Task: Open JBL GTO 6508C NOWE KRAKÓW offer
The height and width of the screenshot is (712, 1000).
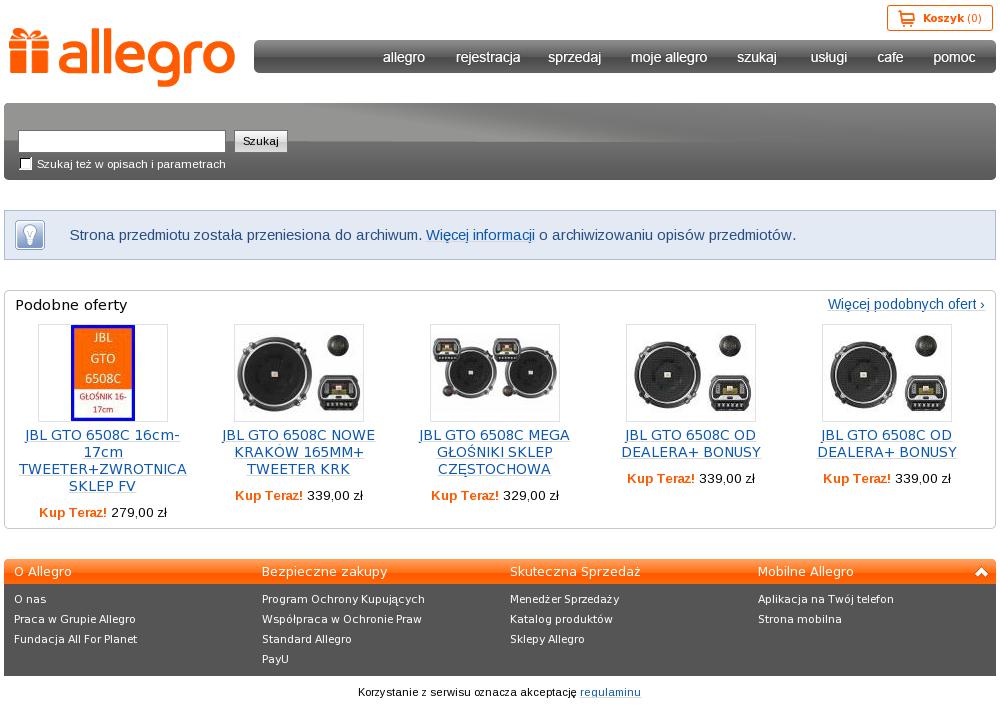Action: click(298, 452)
